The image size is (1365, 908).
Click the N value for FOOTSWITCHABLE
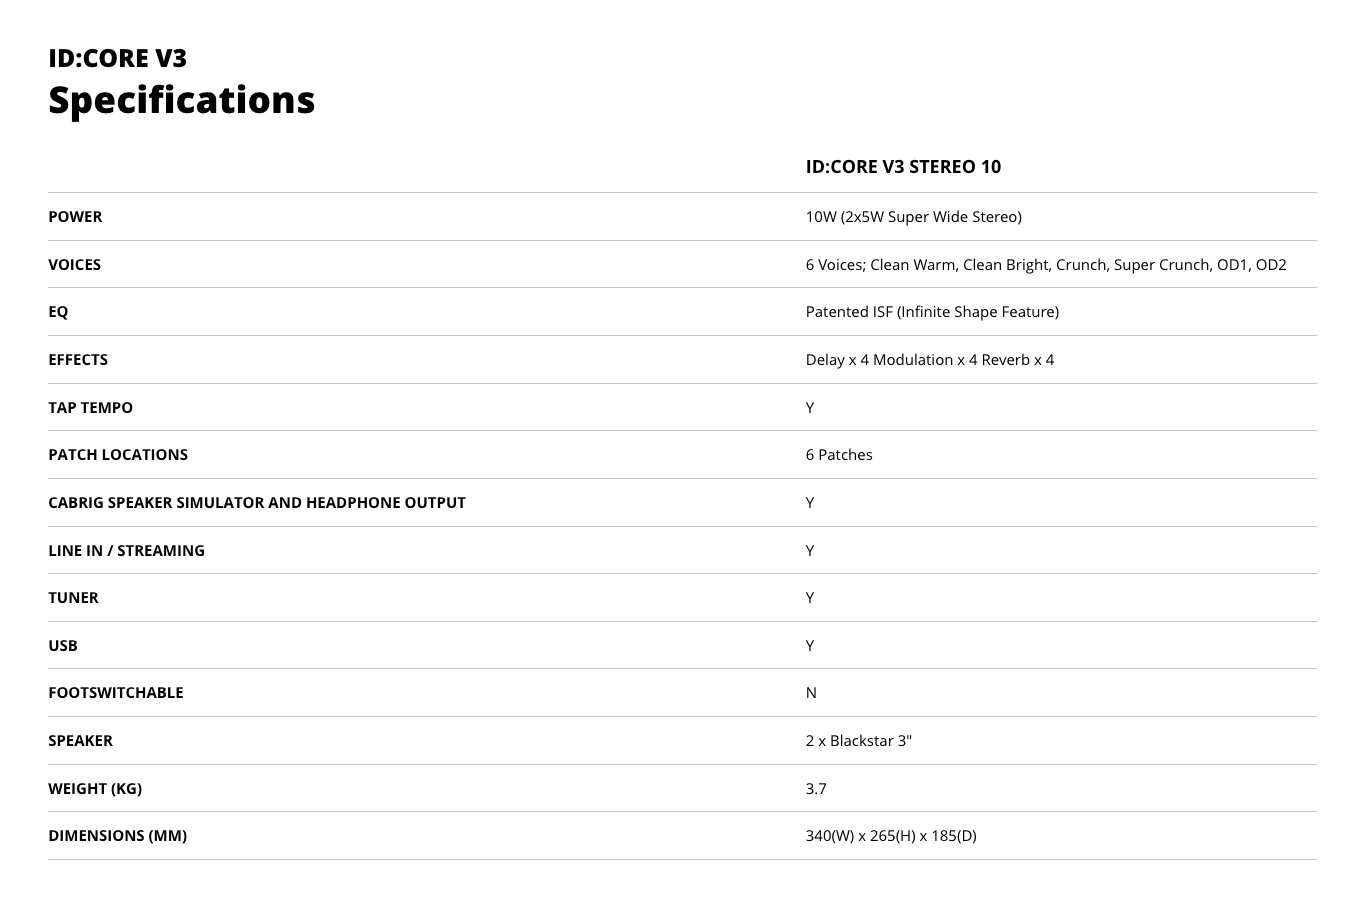click(811, 693)
